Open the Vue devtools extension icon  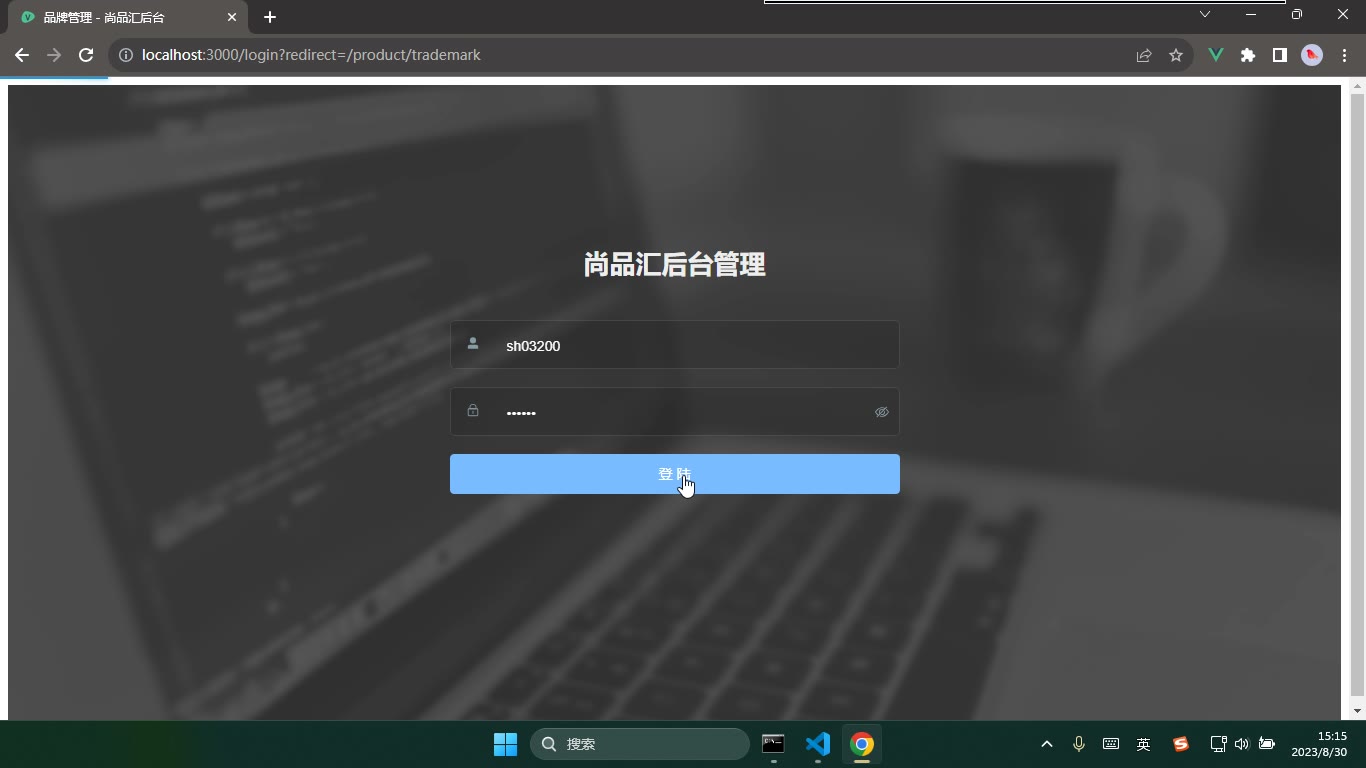point(1216,55)
